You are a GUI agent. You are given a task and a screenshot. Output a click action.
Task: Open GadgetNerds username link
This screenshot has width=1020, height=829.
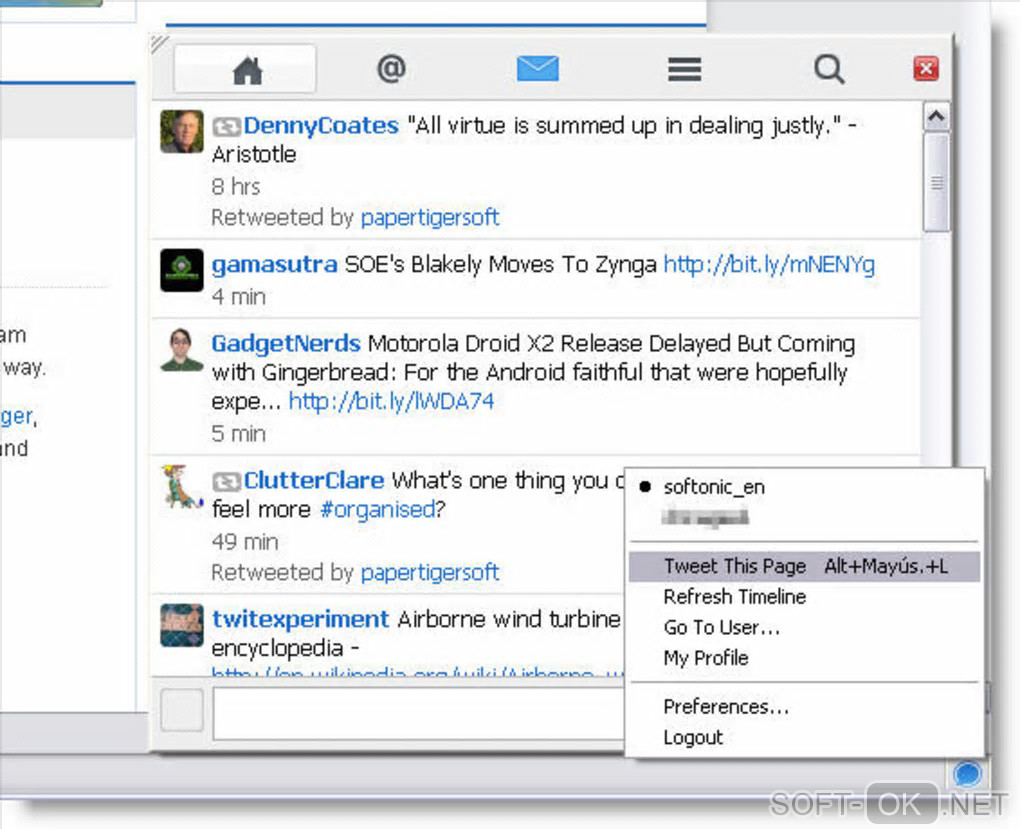286,343
